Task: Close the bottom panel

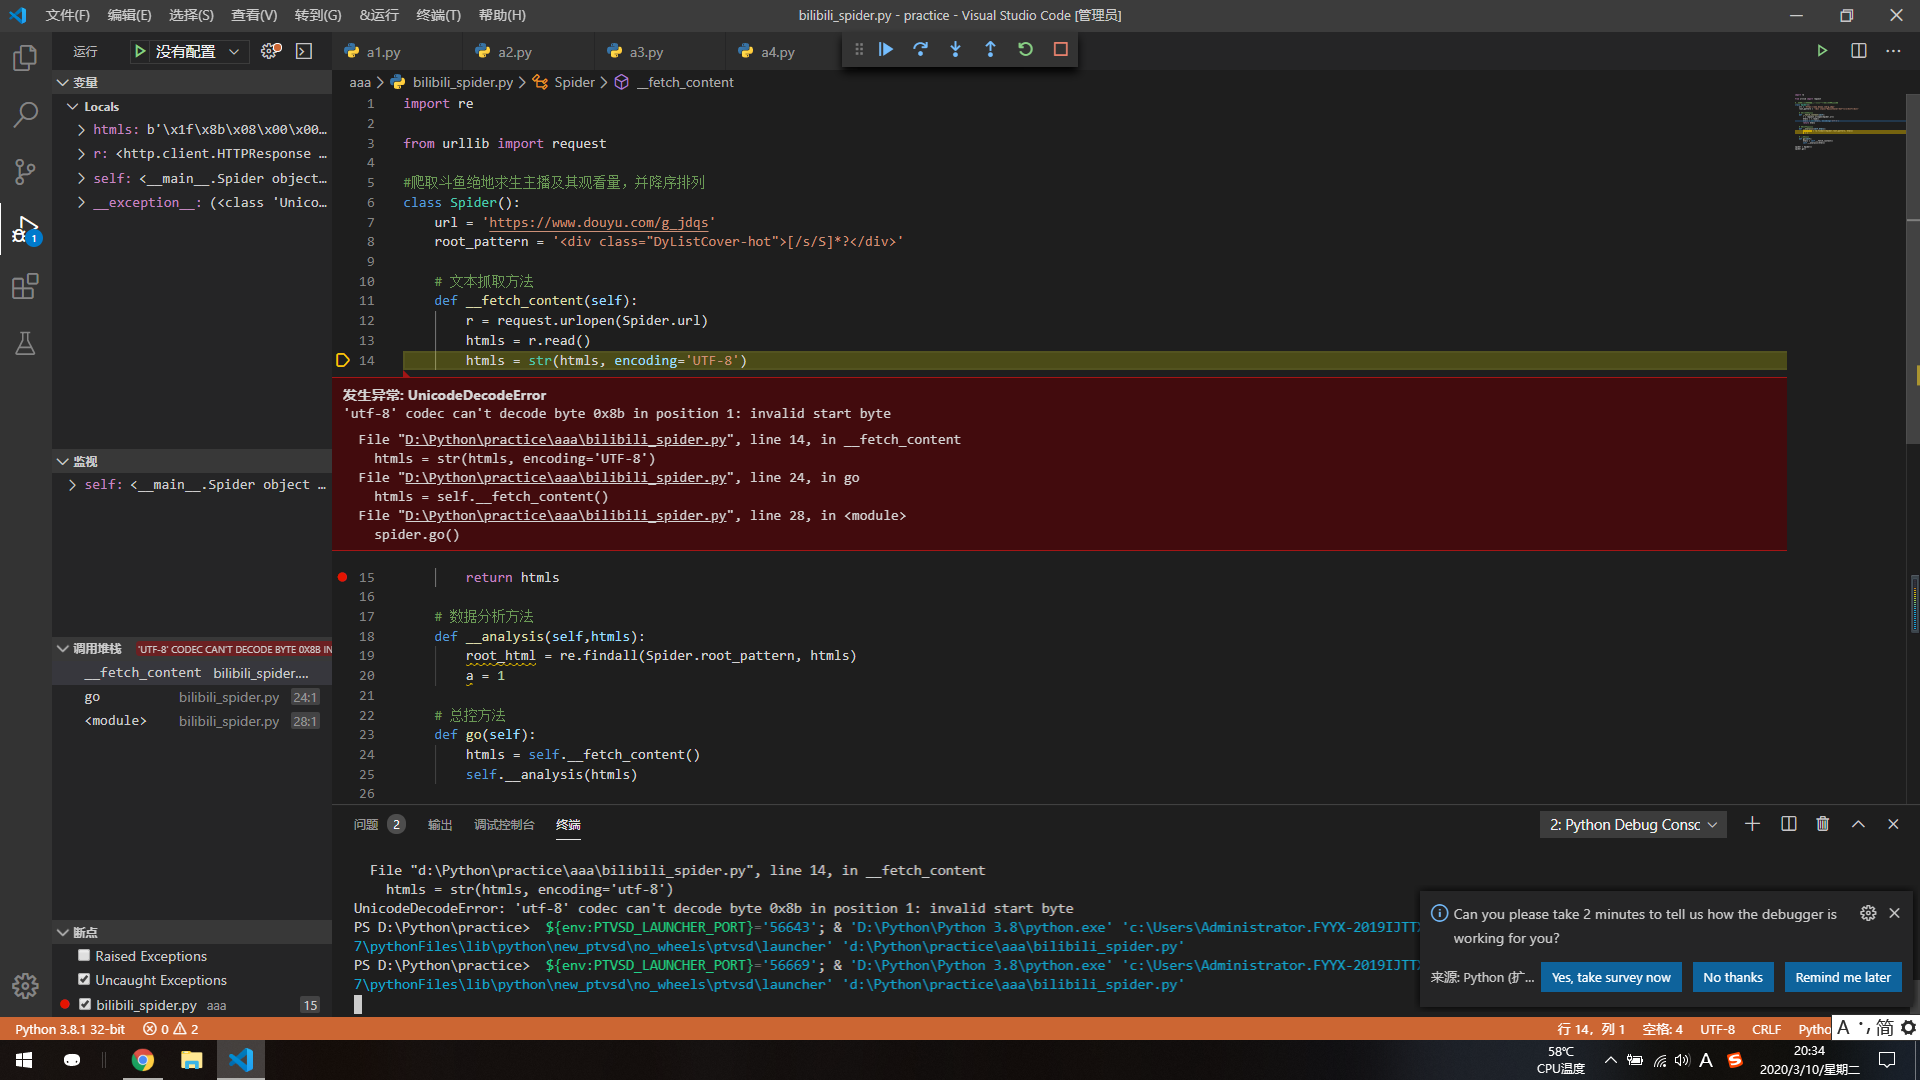Action: coord(1893,824)
